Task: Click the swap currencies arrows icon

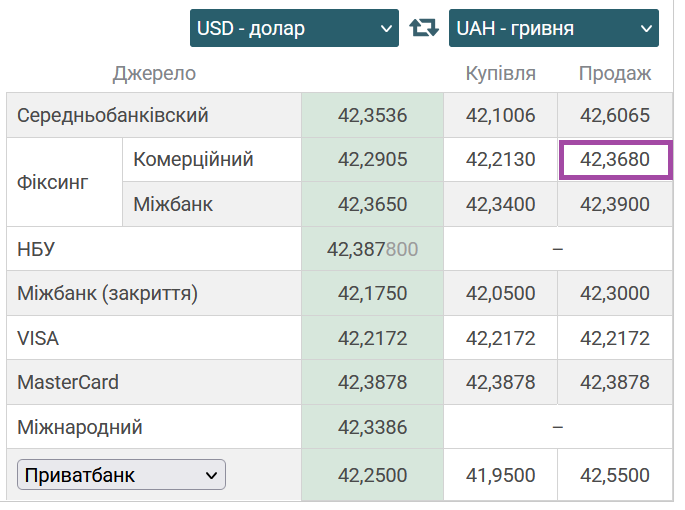Action: (x=424, y=28)
